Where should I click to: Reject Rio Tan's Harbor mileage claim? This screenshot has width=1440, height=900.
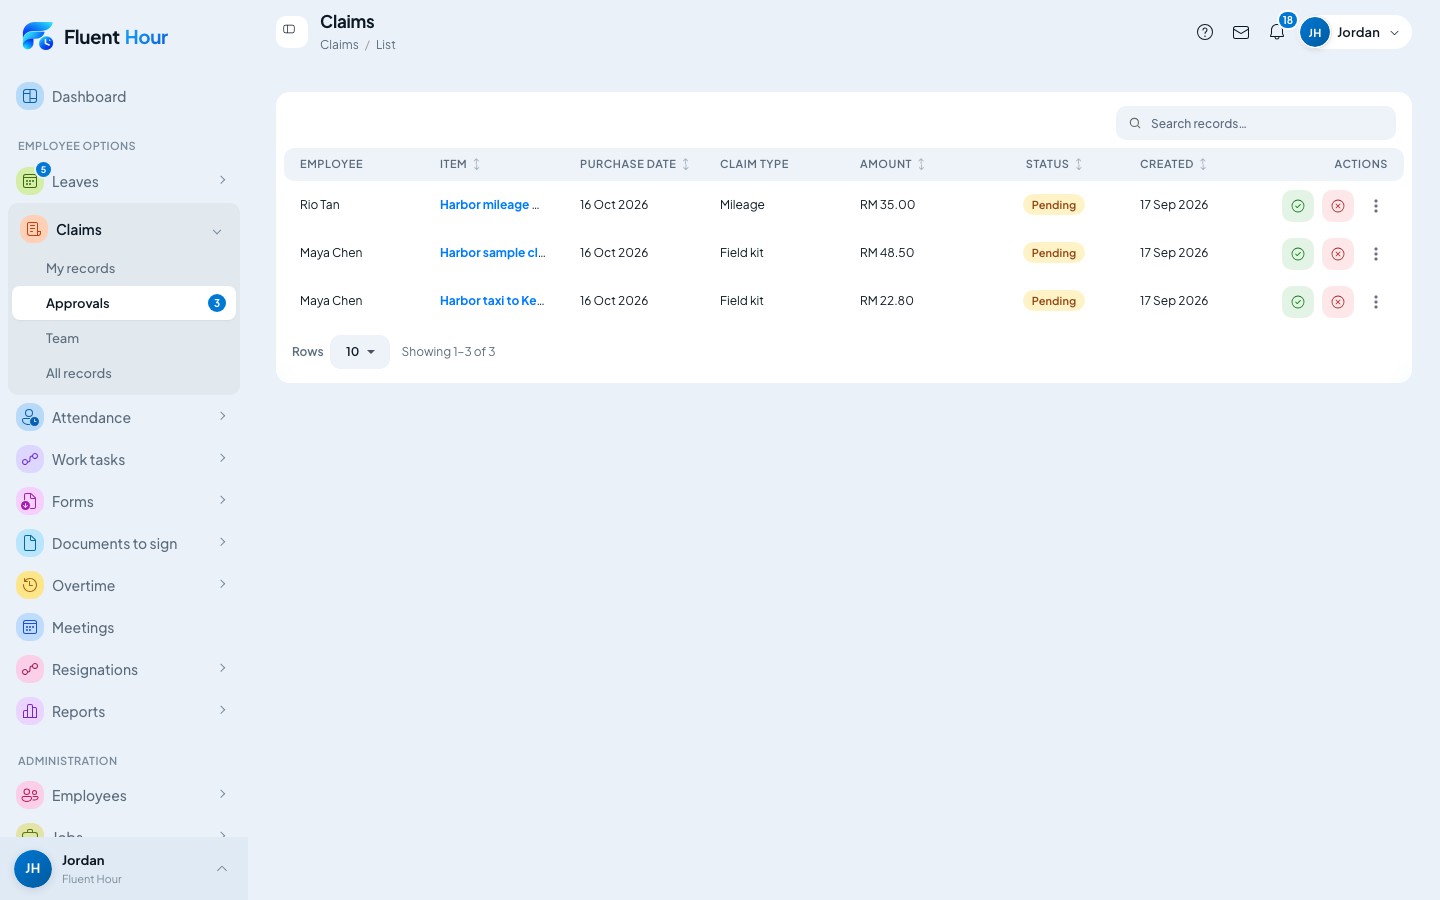[x=1337, y=206]
